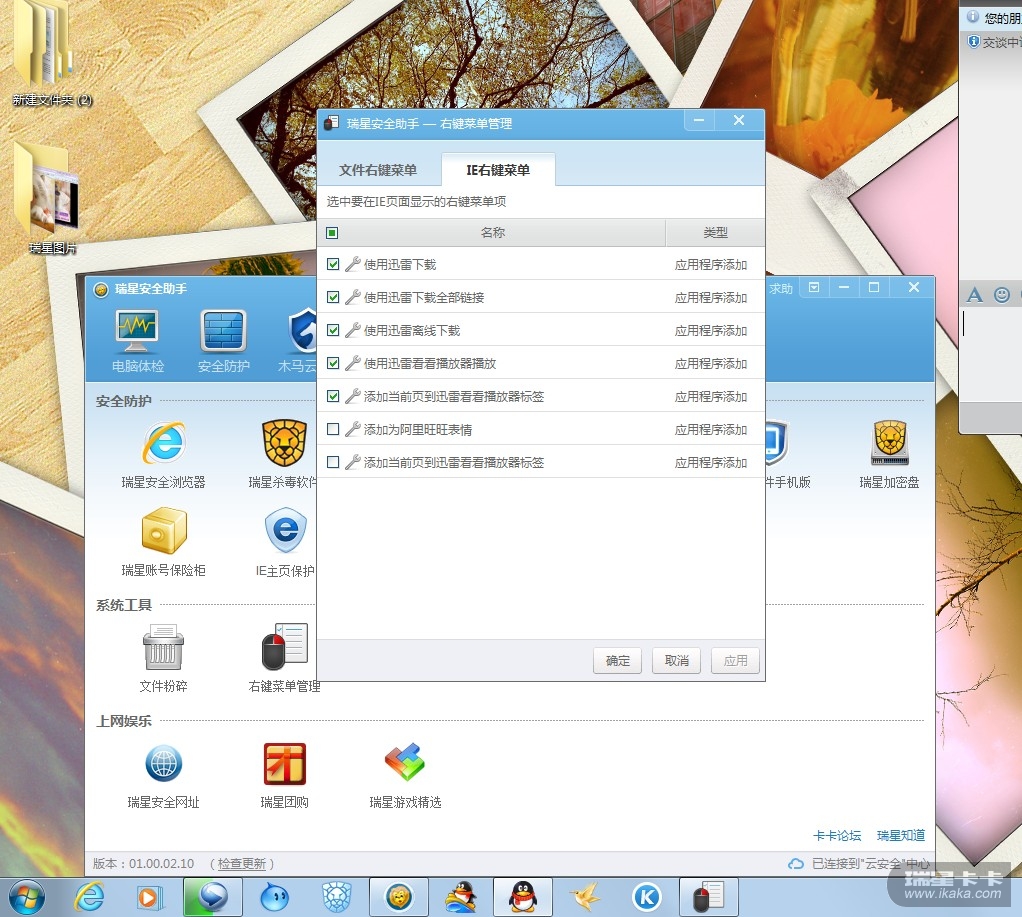The height and width of the screenshot is (917, 1022).
Task: Launch 瑞星安全浏览器
Action: pyautogui.click(x=164, y=454)
